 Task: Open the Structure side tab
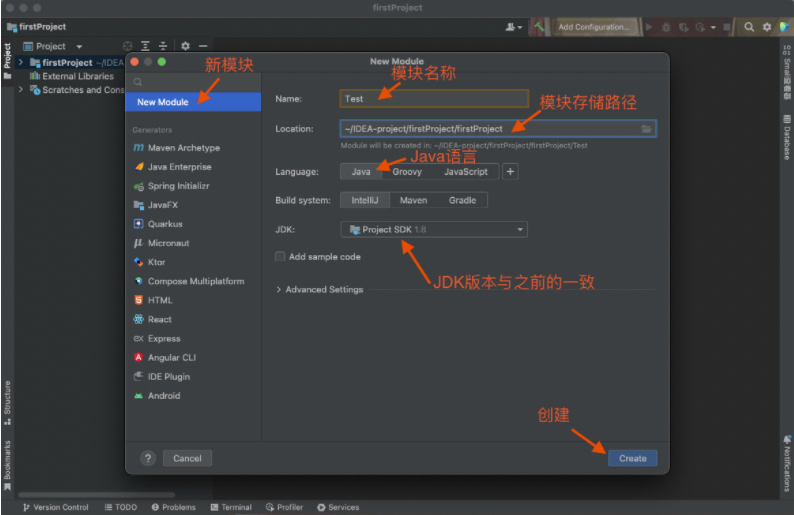point(7,403)
